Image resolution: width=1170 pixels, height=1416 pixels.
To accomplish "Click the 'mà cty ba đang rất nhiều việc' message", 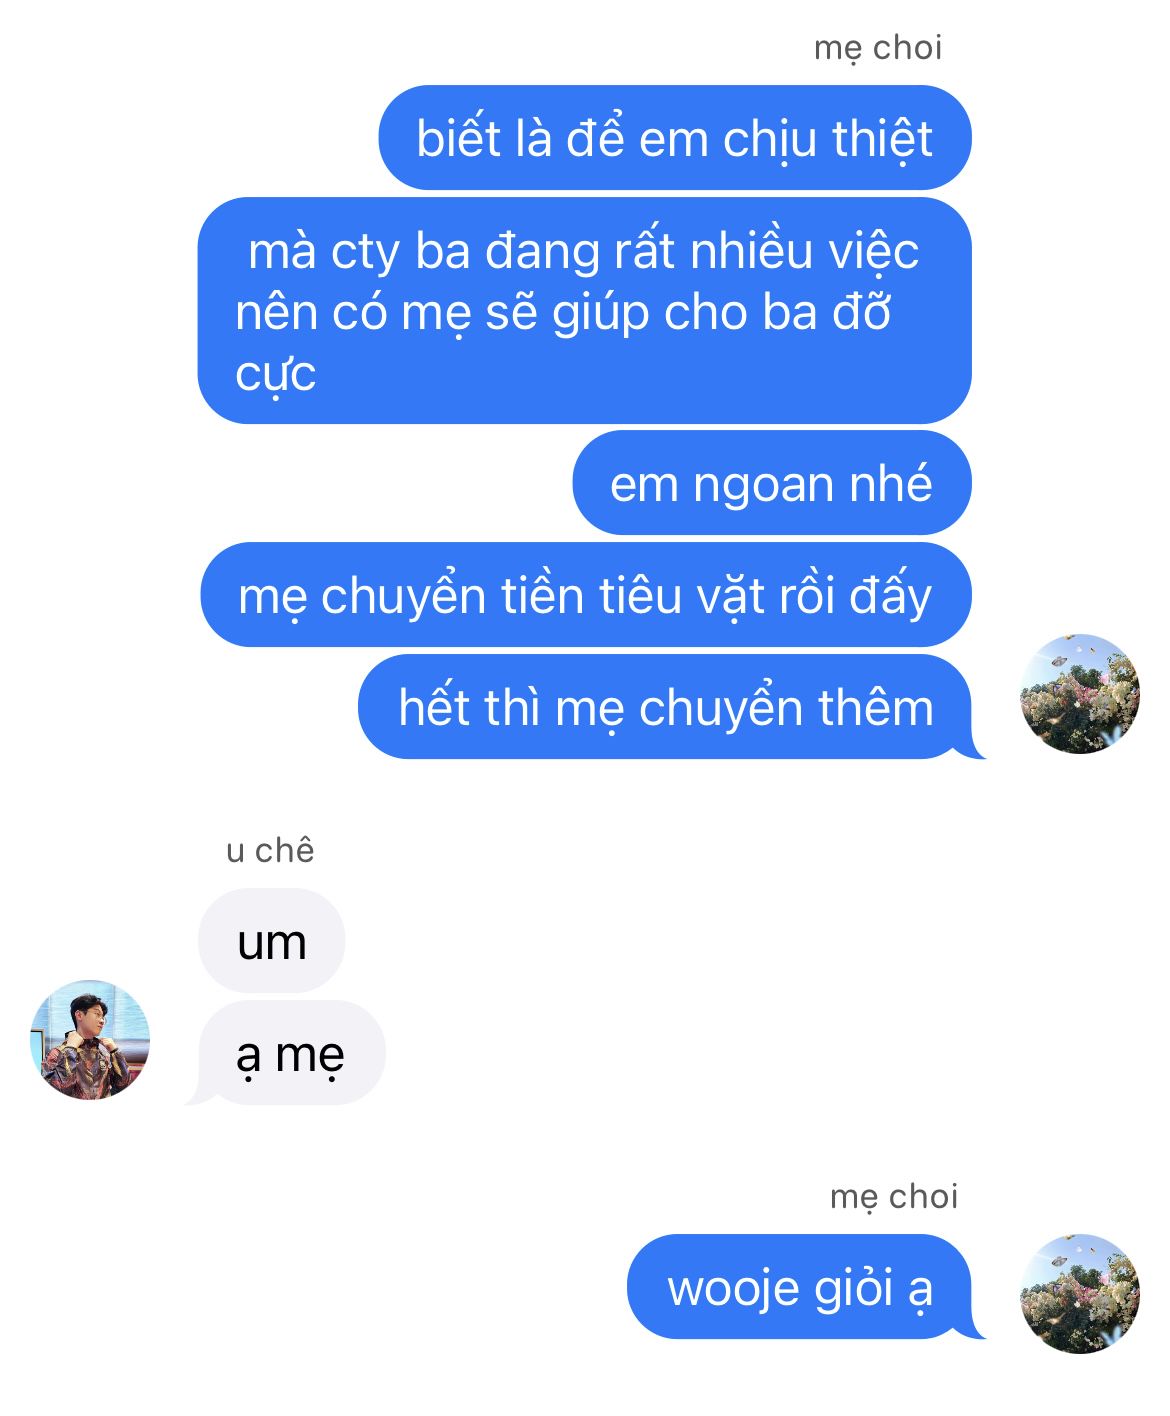I will [x=585, y=311].
